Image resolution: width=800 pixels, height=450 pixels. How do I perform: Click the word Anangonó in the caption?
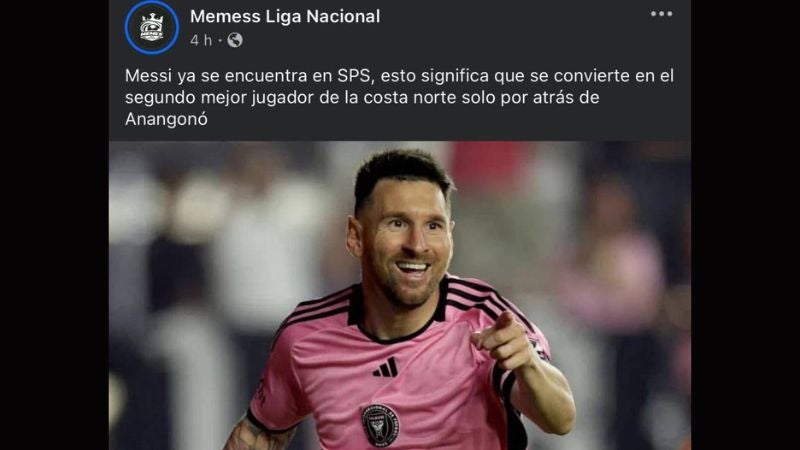pos(166,119)
